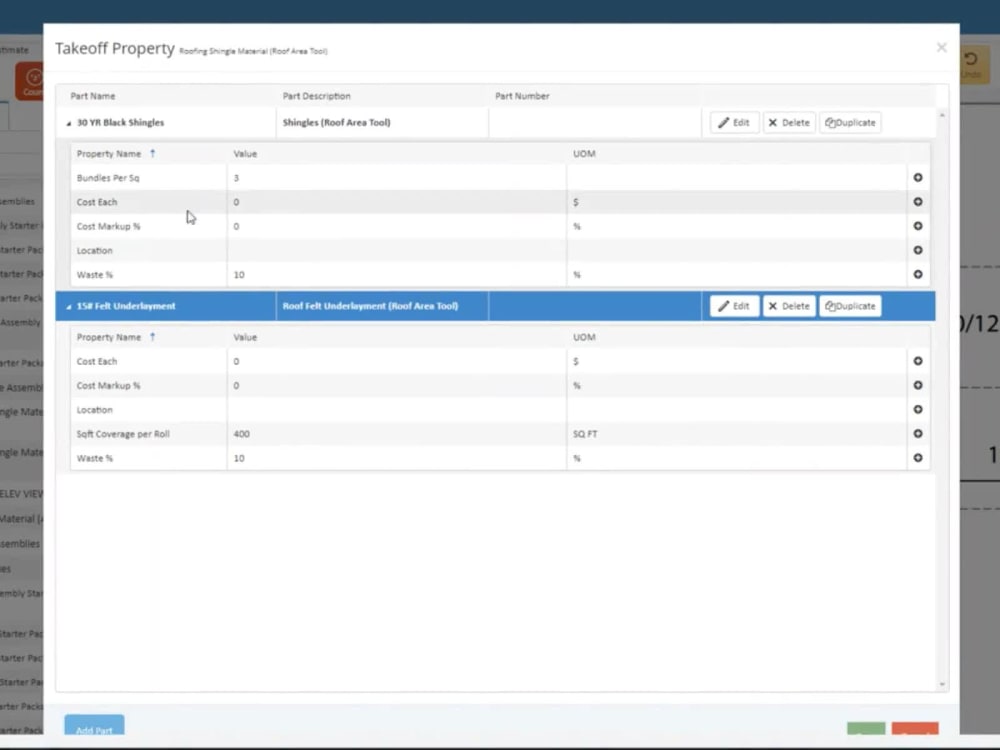Click the Edit button for 30 YR Black Shingles
Viewport: 1000px width, 750px height.
coord(734,122)
